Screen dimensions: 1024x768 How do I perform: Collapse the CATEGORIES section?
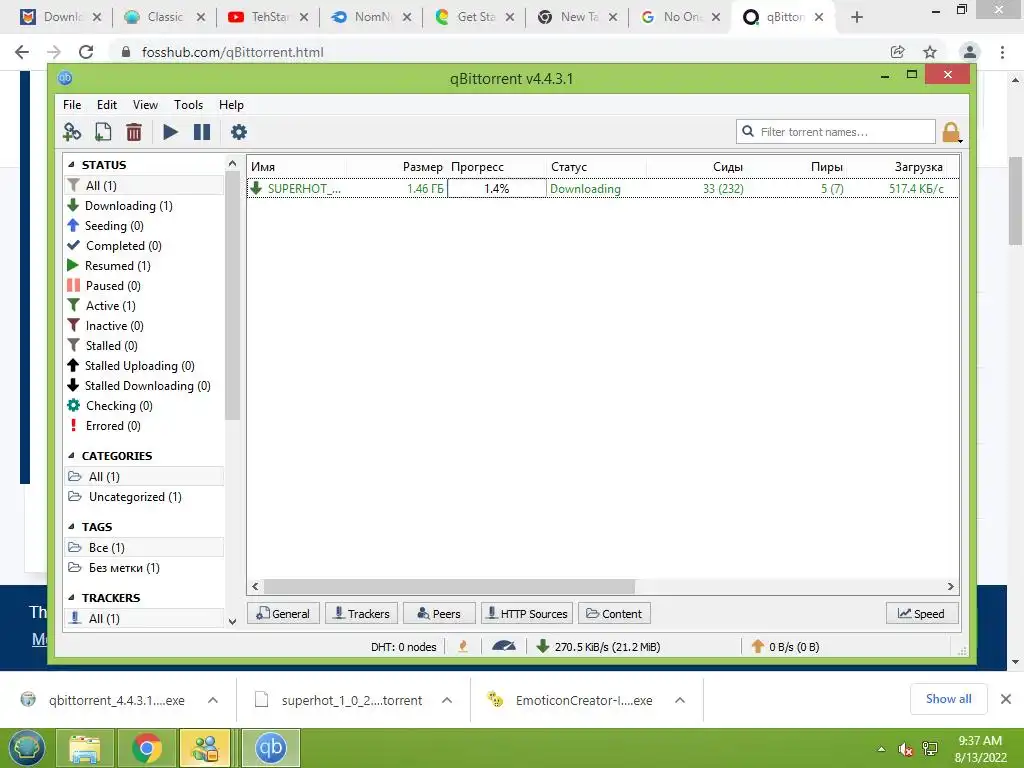tap(71, 456)
